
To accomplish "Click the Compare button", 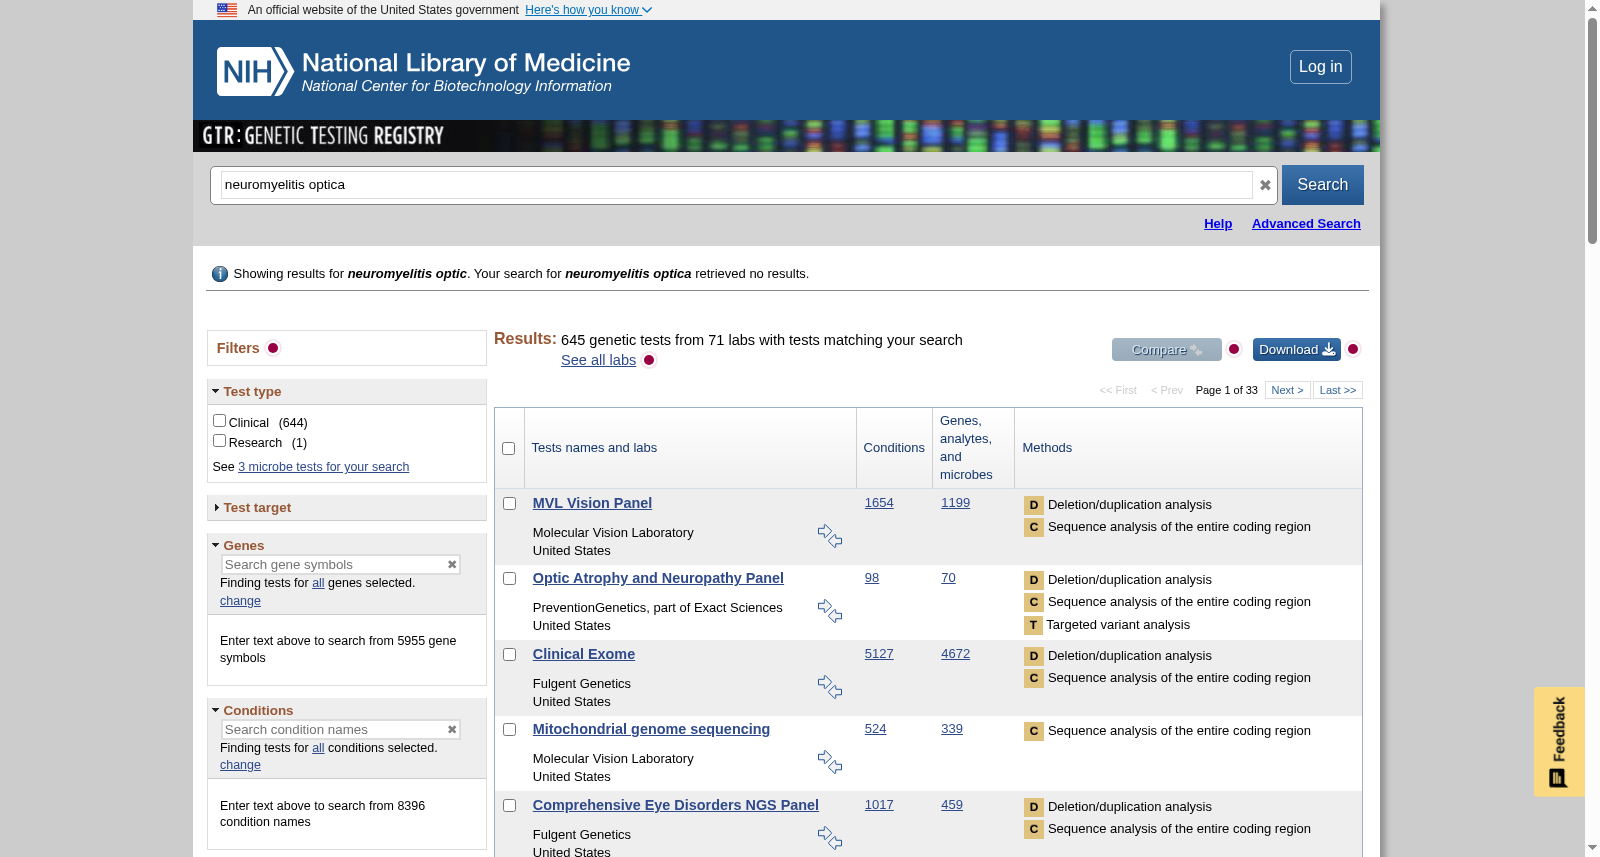I will (x=1166, y=349).
